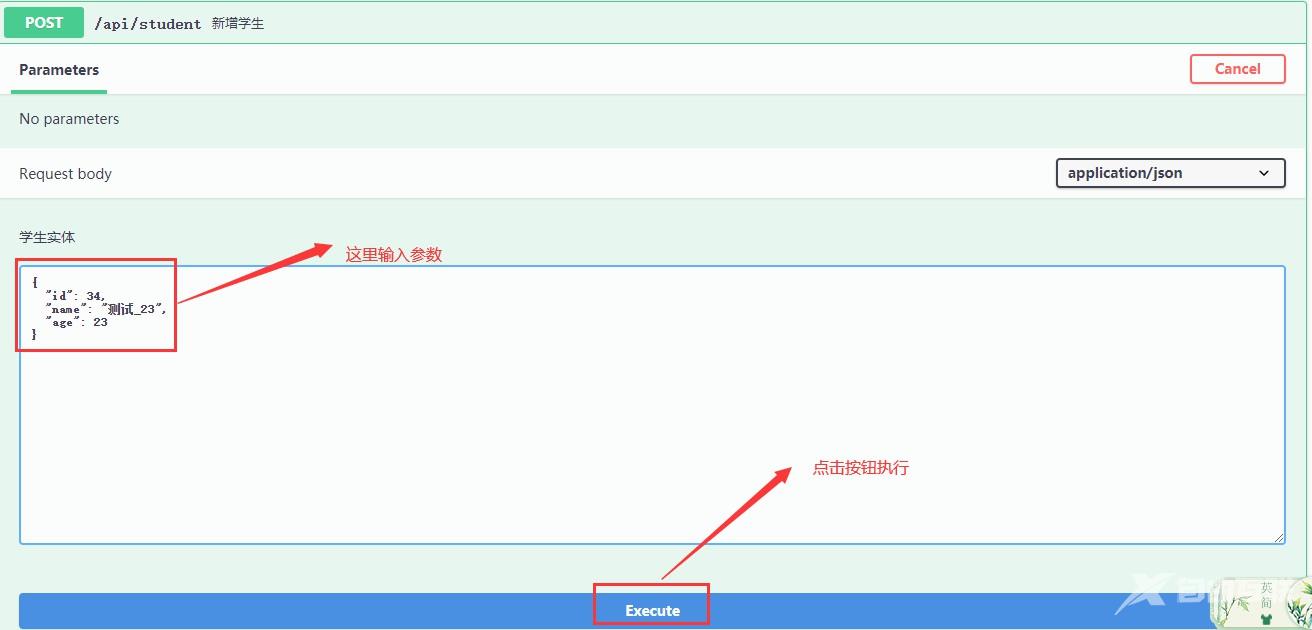Click the 'No parameters' text
1312x630 pixels.
(x=69, y=119)
